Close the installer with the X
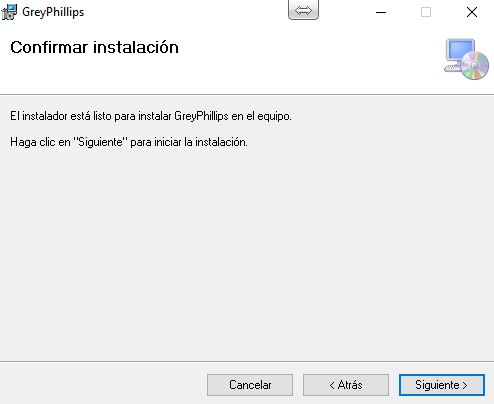This screenshot has height=404, width=494. click(x=472, y=12)
